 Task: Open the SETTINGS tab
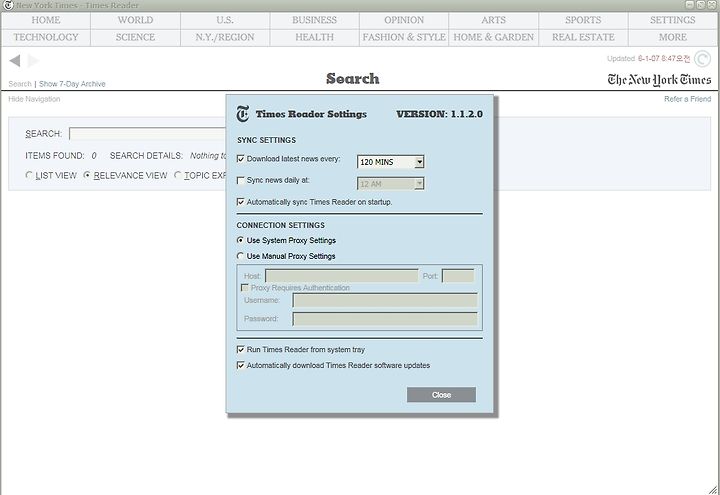coord(673,20)
